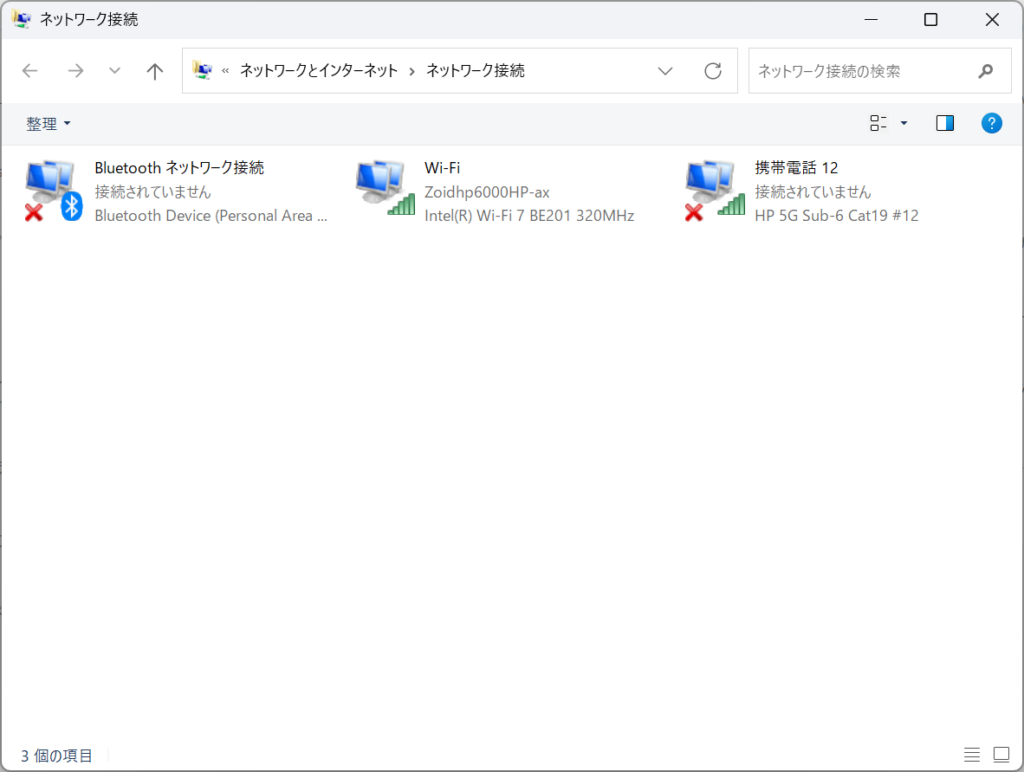Expand the address bar history dropdown
Image resolution: width=1024 pixels, height=772 pixels.
click(665, 71)
